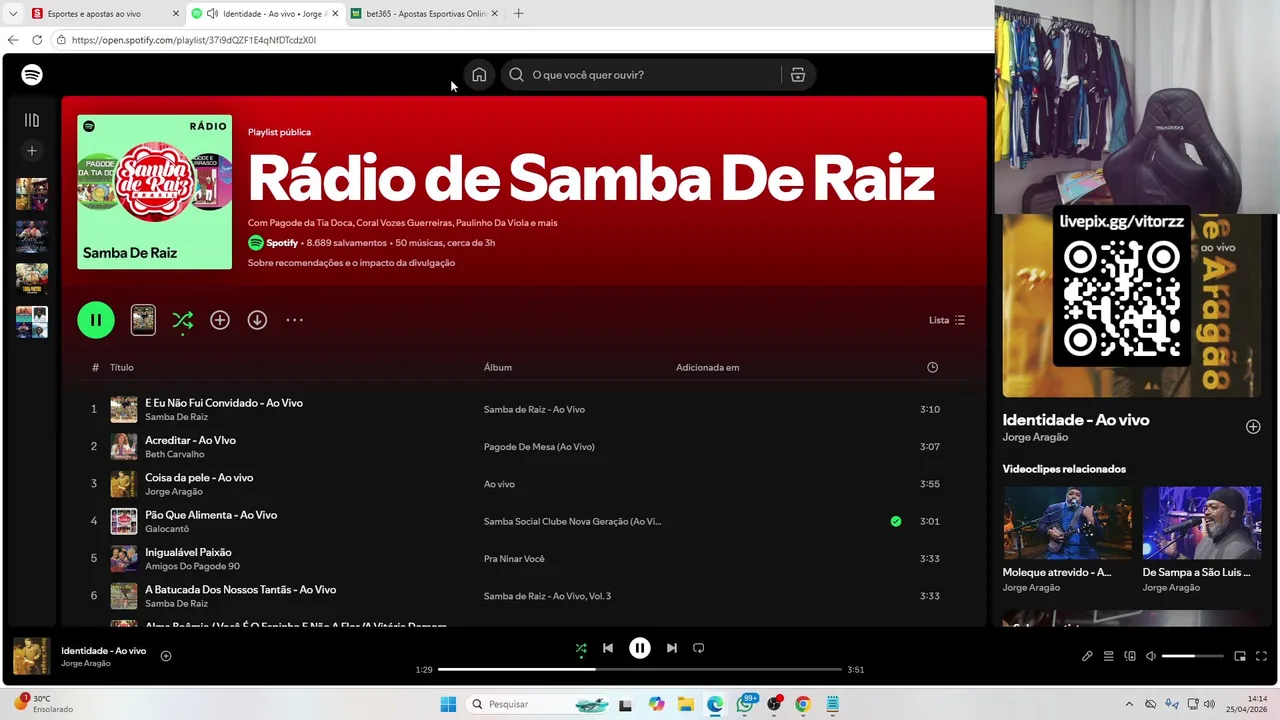This screenshot has height=720, width=1280.
Task: Click the create playlist plus icon in sidebar
Action: pyautogui.click(x=32, y=151)
